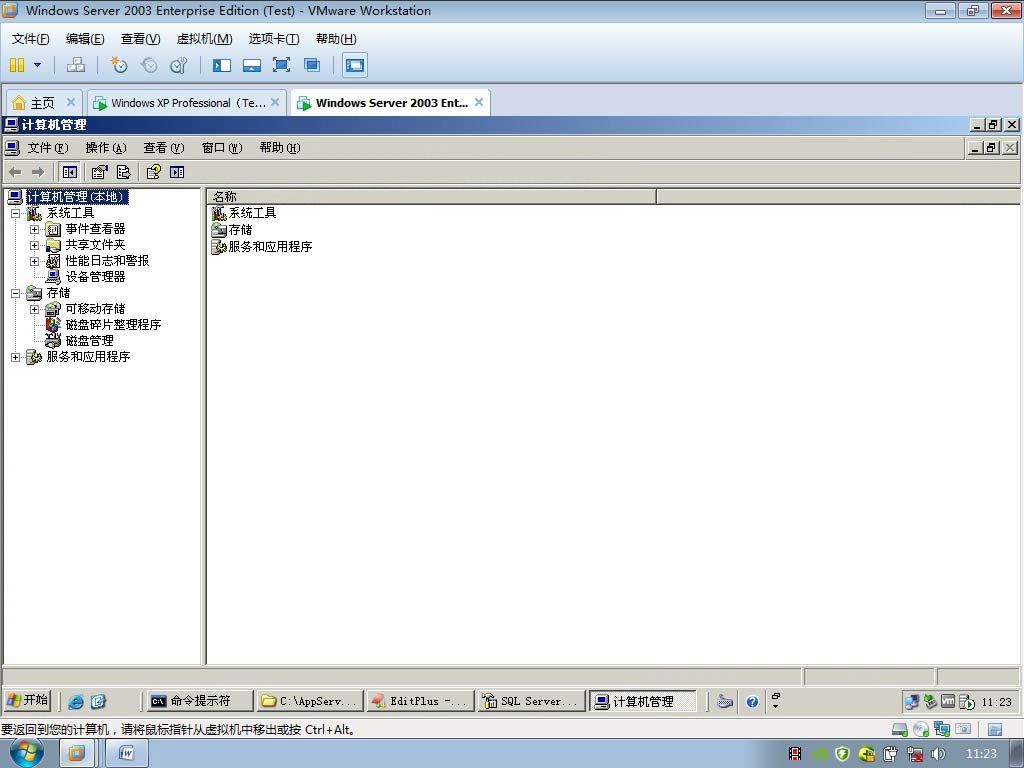Take a snapshot of the virtual machine

(118, 65)
